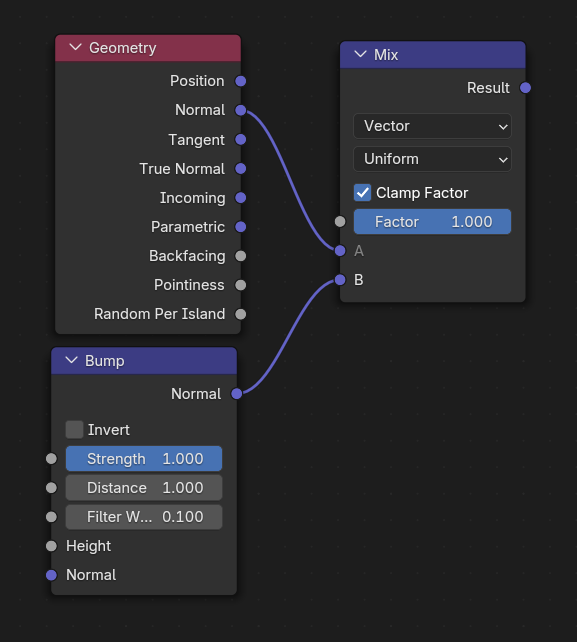Click the Filter Width value field
The width and height of the screenshot is (577, 642).
(144, 517)
